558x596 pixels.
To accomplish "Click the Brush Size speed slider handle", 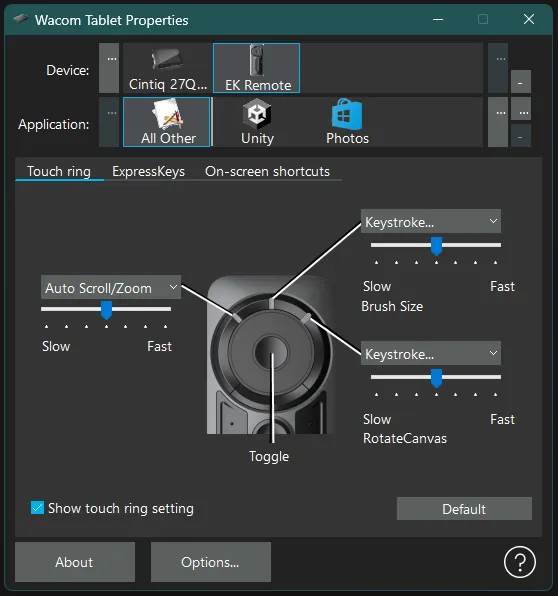I will (436, 246).
